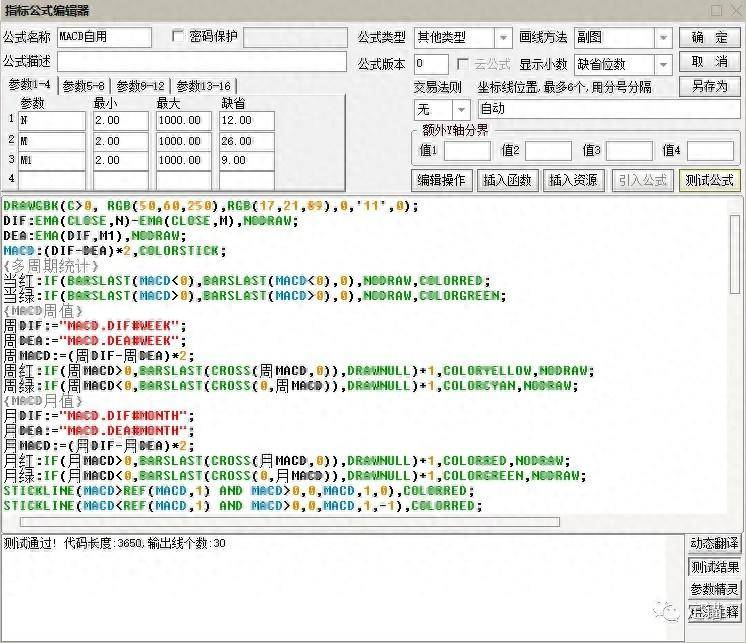This screenshot has width=746, height=643.
Task: Toggle the 密码保护 password protection checkbox
Action: point(177,36)
